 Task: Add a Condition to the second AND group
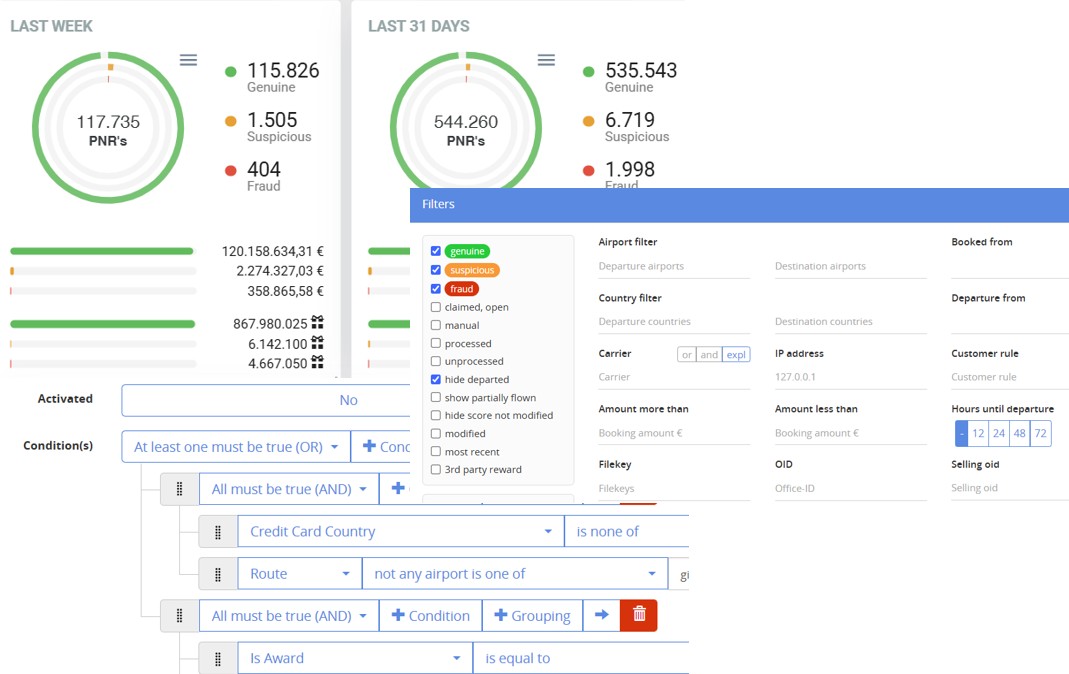tap(430, 616)
